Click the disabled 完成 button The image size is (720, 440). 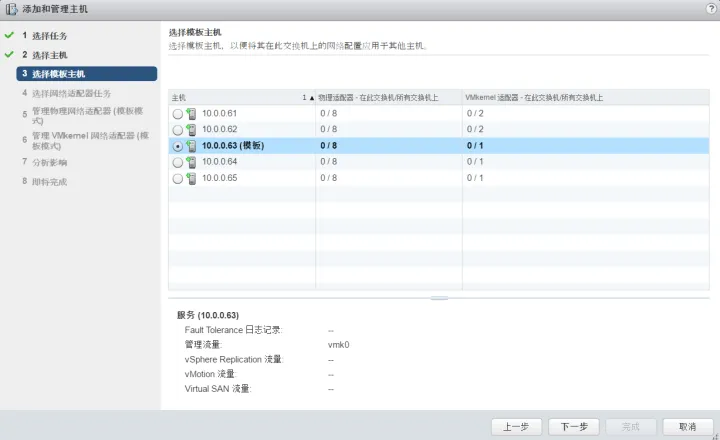631,427
